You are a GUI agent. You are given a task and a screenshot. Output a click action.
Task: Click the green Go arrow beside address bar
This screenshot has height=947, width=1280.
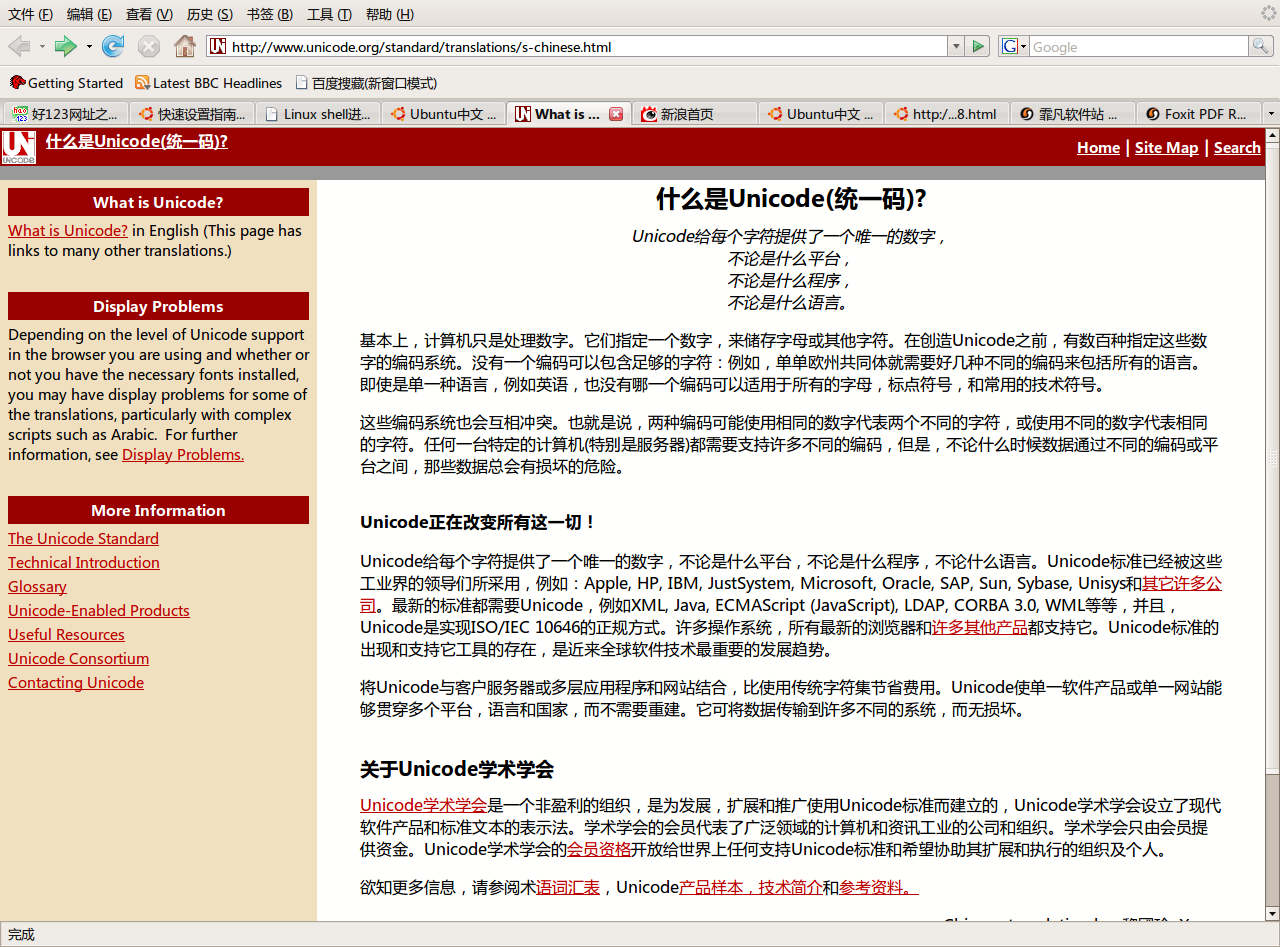pos(978,46)
